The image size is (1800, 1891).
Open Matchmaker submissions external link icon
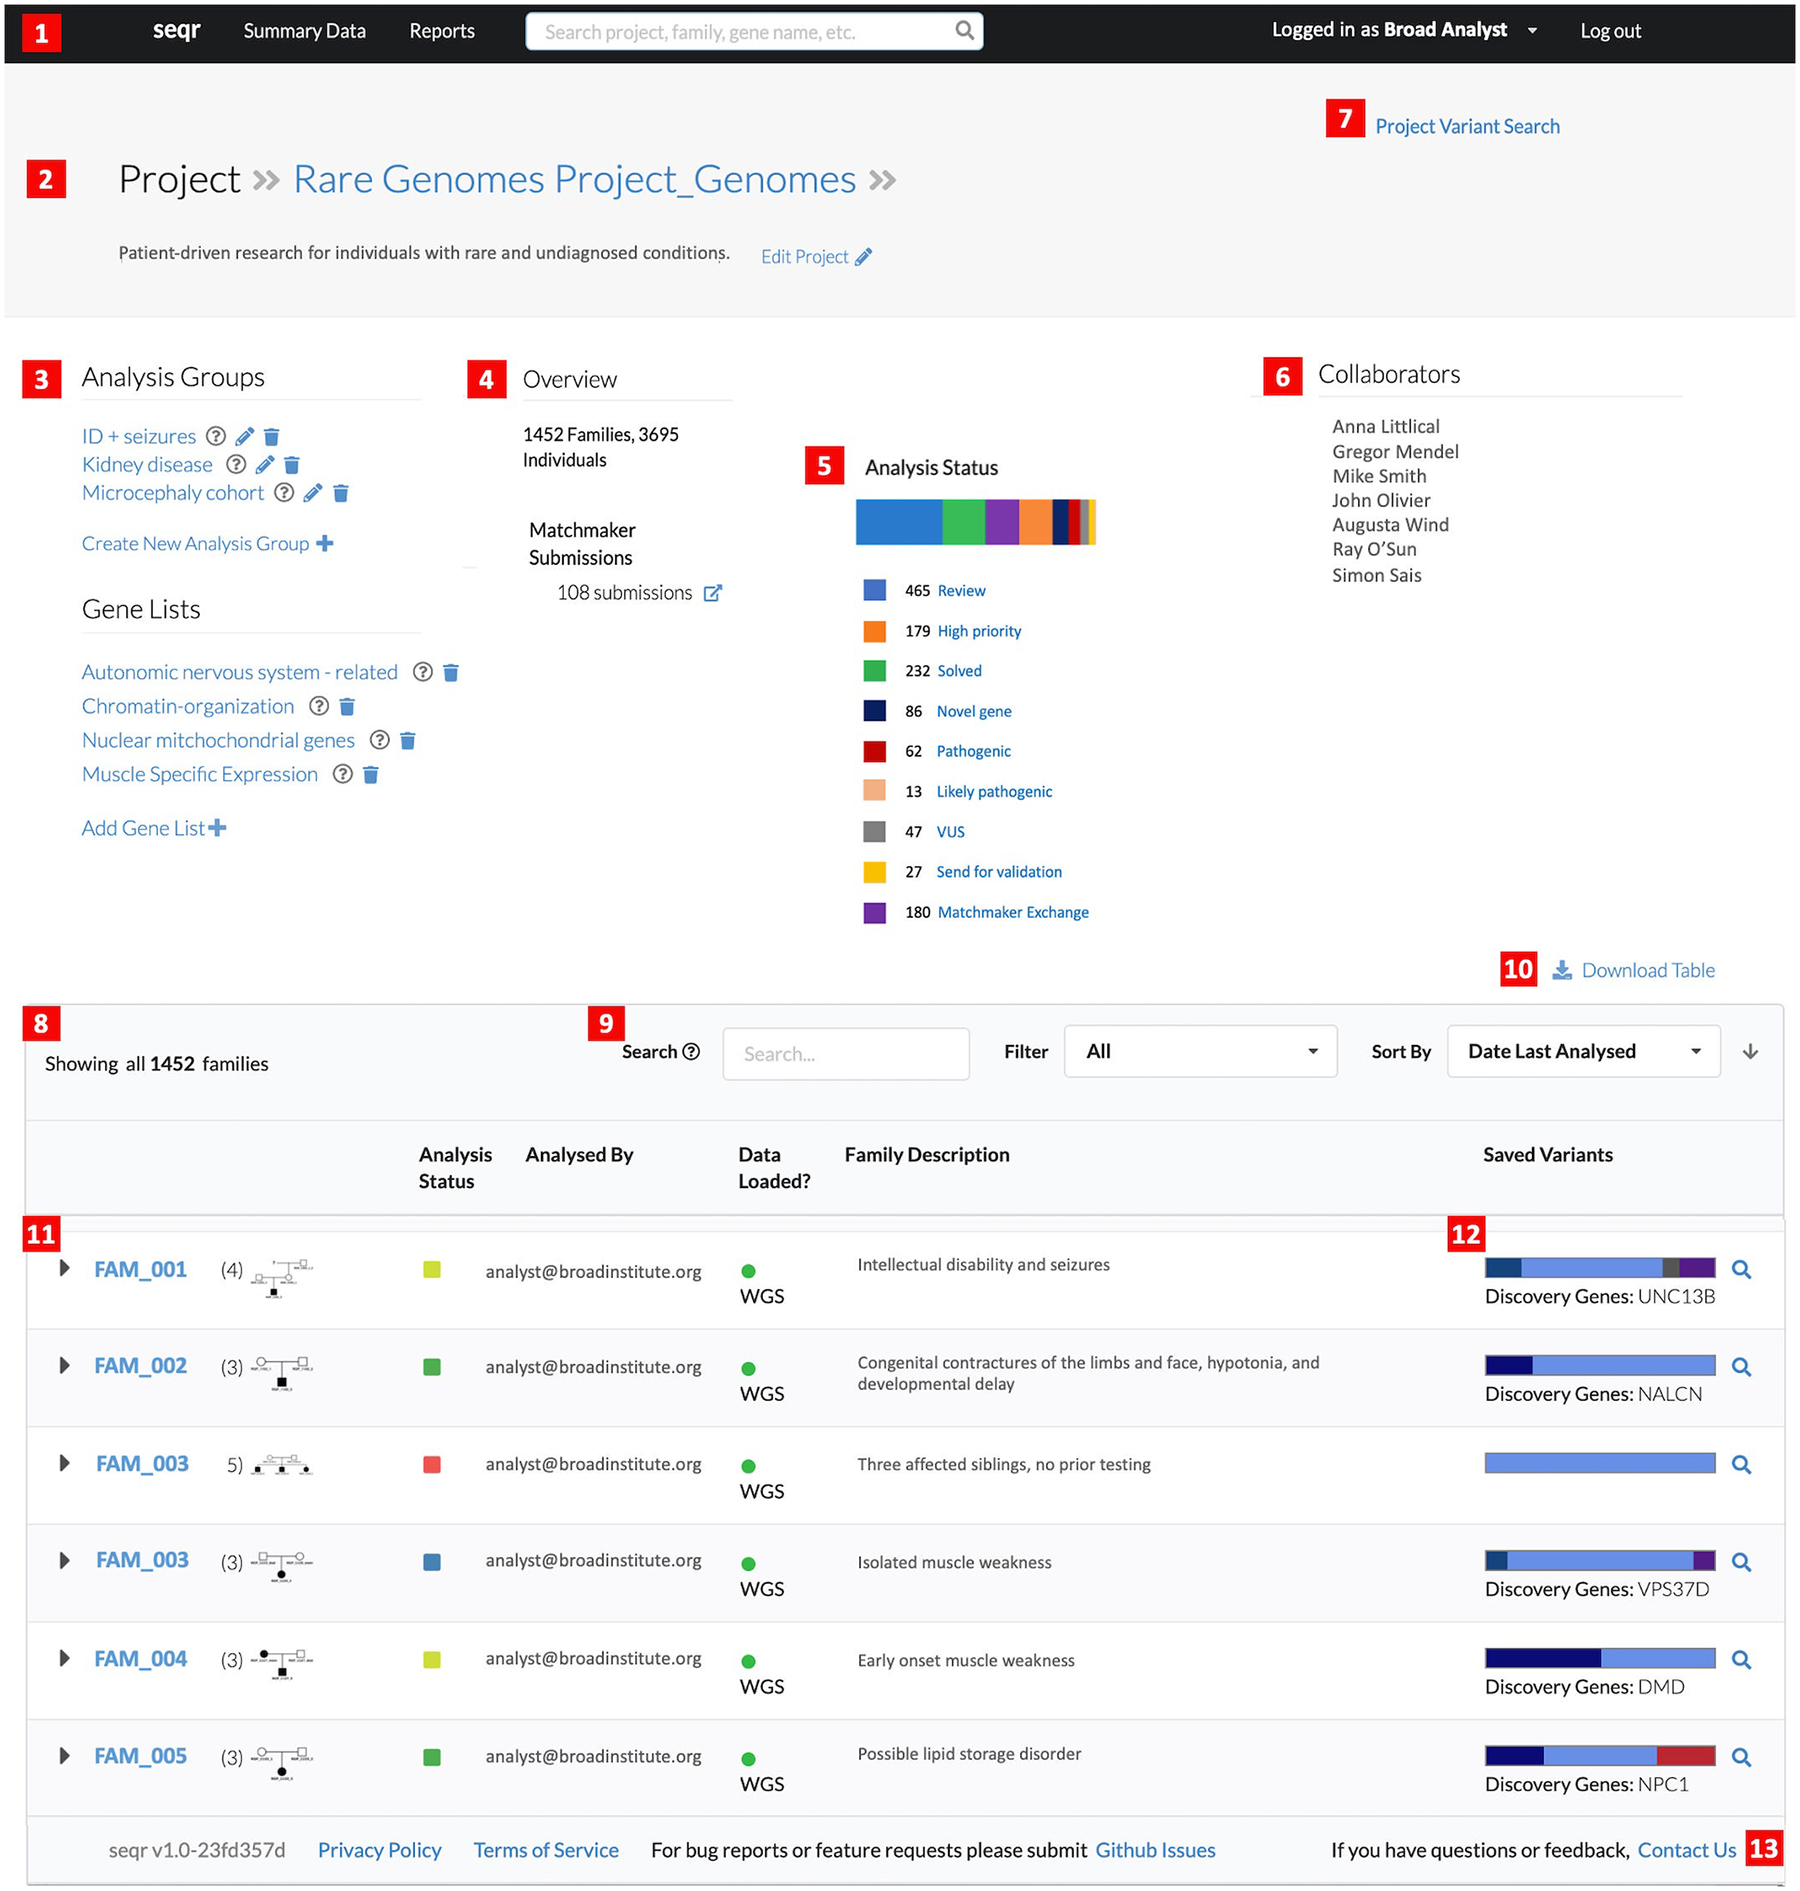pyautogui.click(x=713, y=593)
